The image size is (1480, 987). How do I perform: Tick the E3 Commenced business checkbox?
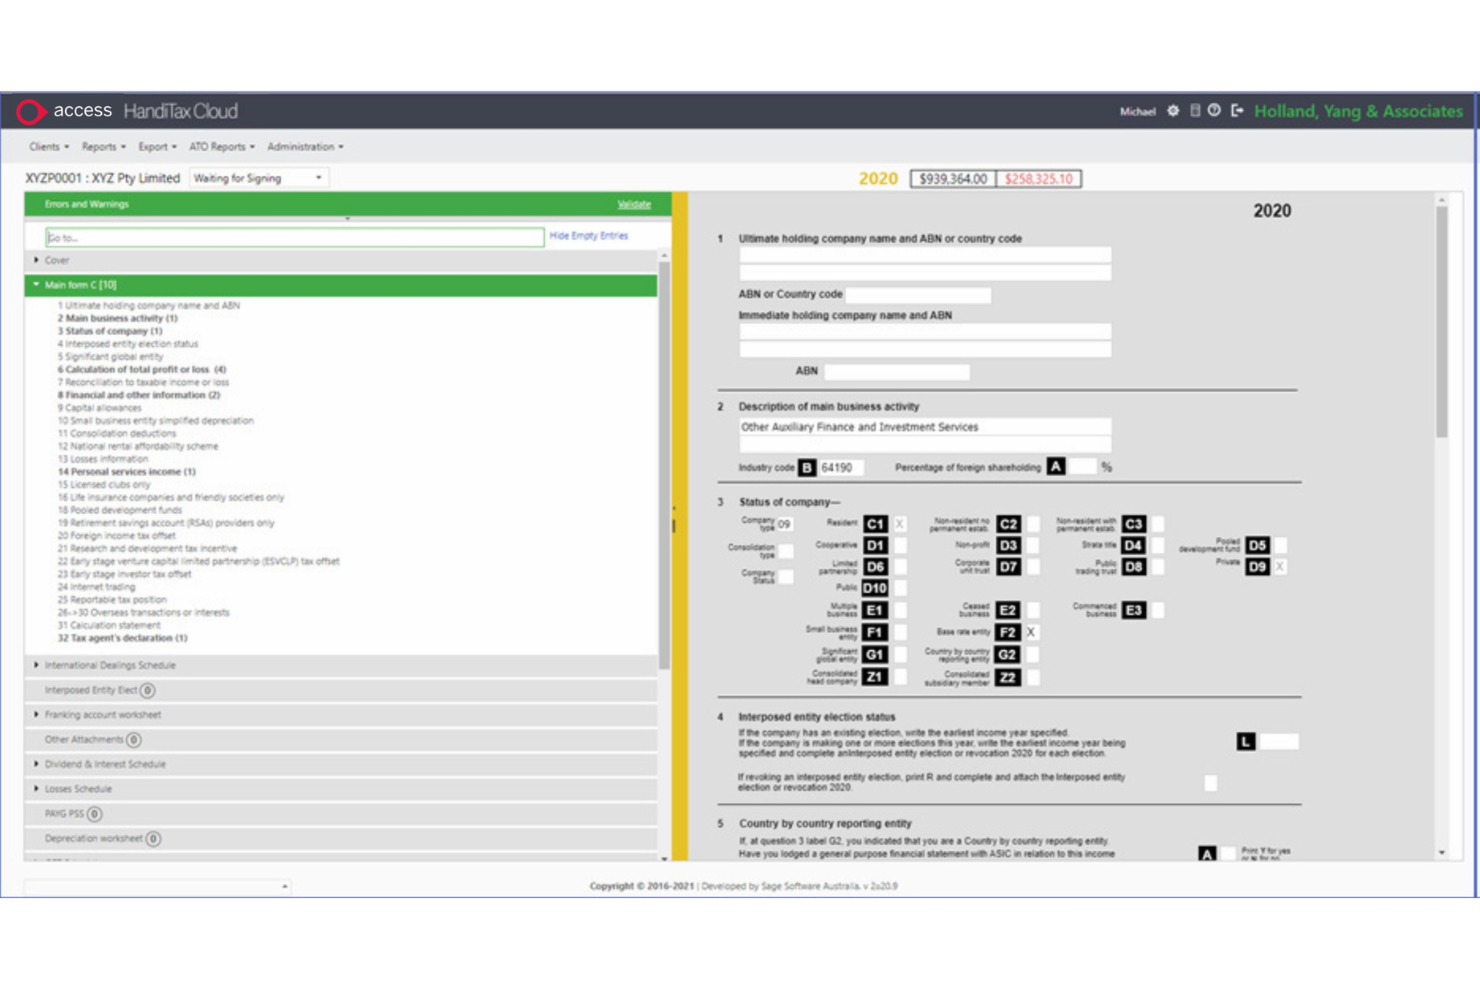pyautogui.click(x=1157, y=610)
